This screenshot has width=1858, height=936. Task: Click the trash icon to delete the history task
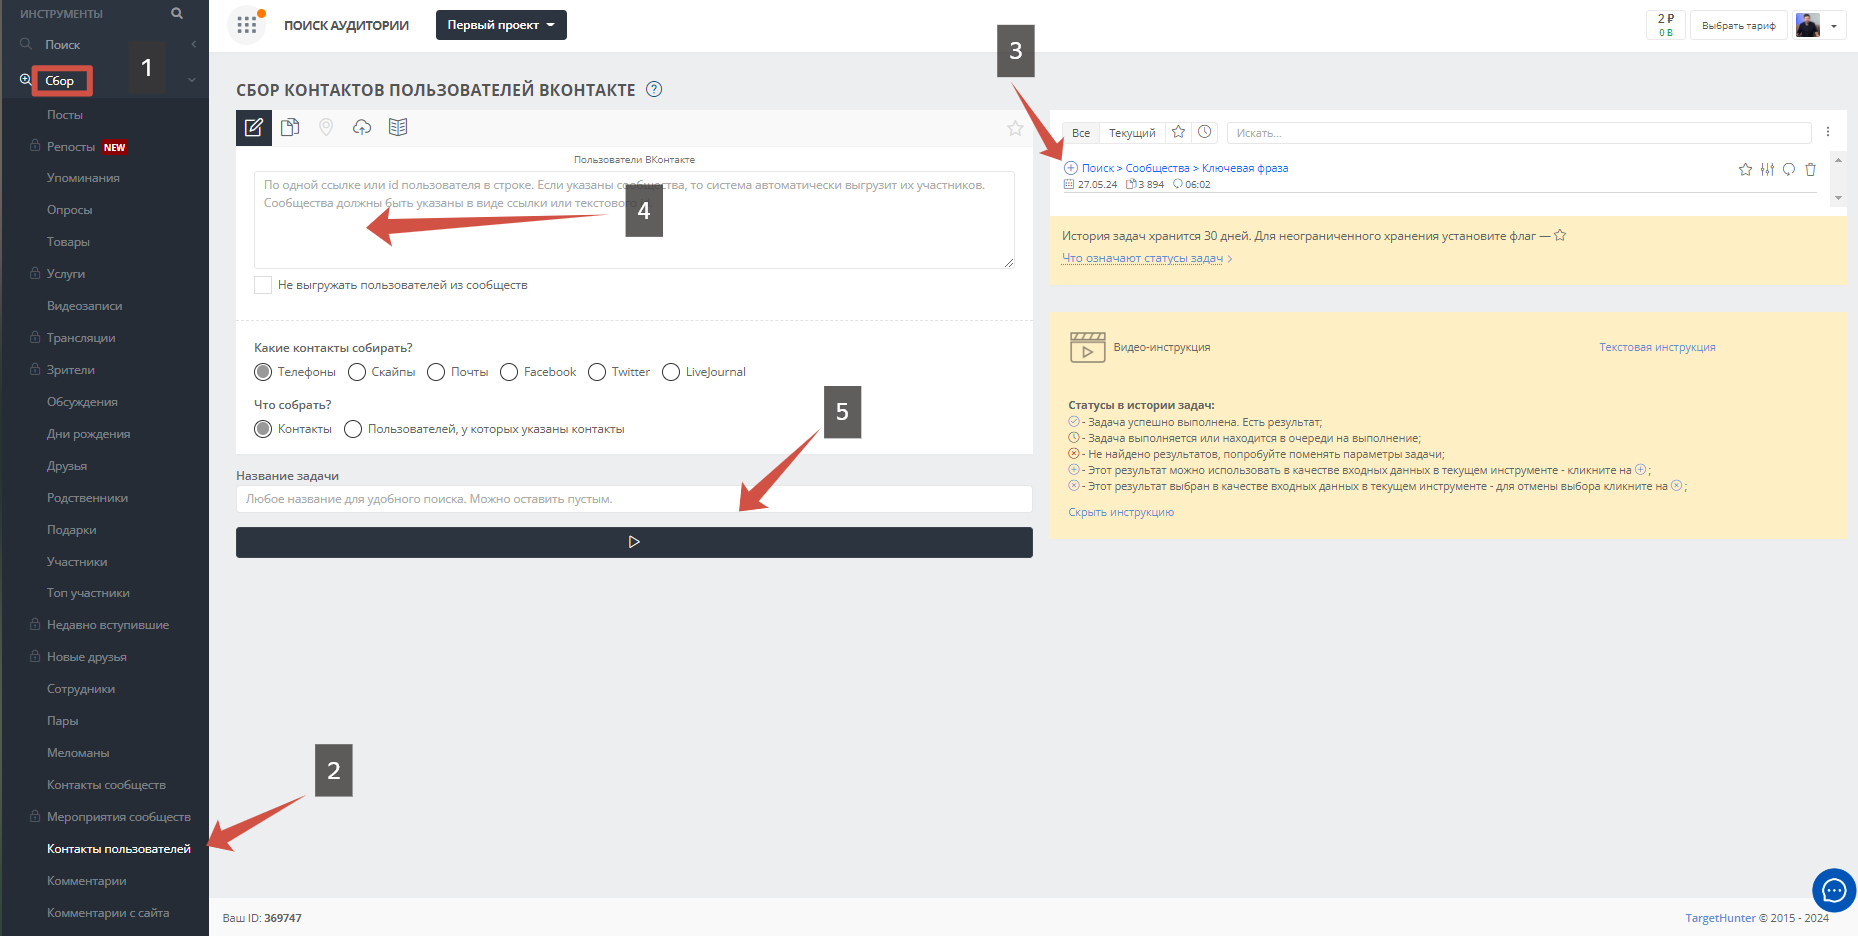[x=1810, y=169]
